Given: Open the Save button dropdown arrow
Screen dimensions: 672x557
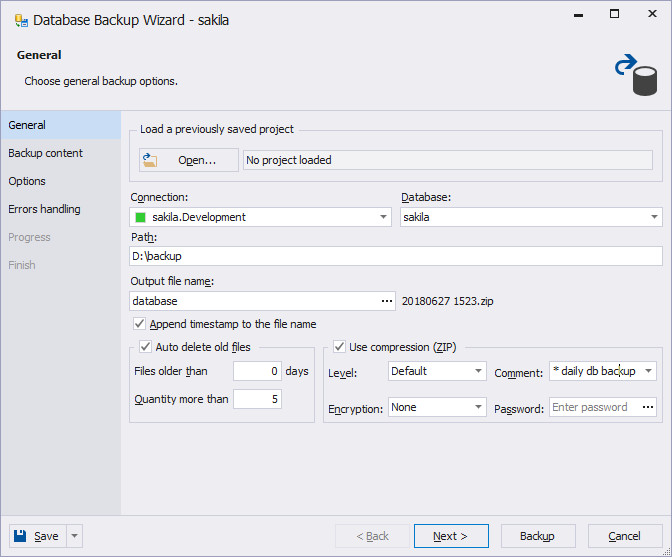Looking at the screenshot, I should [x=74, y=536].
